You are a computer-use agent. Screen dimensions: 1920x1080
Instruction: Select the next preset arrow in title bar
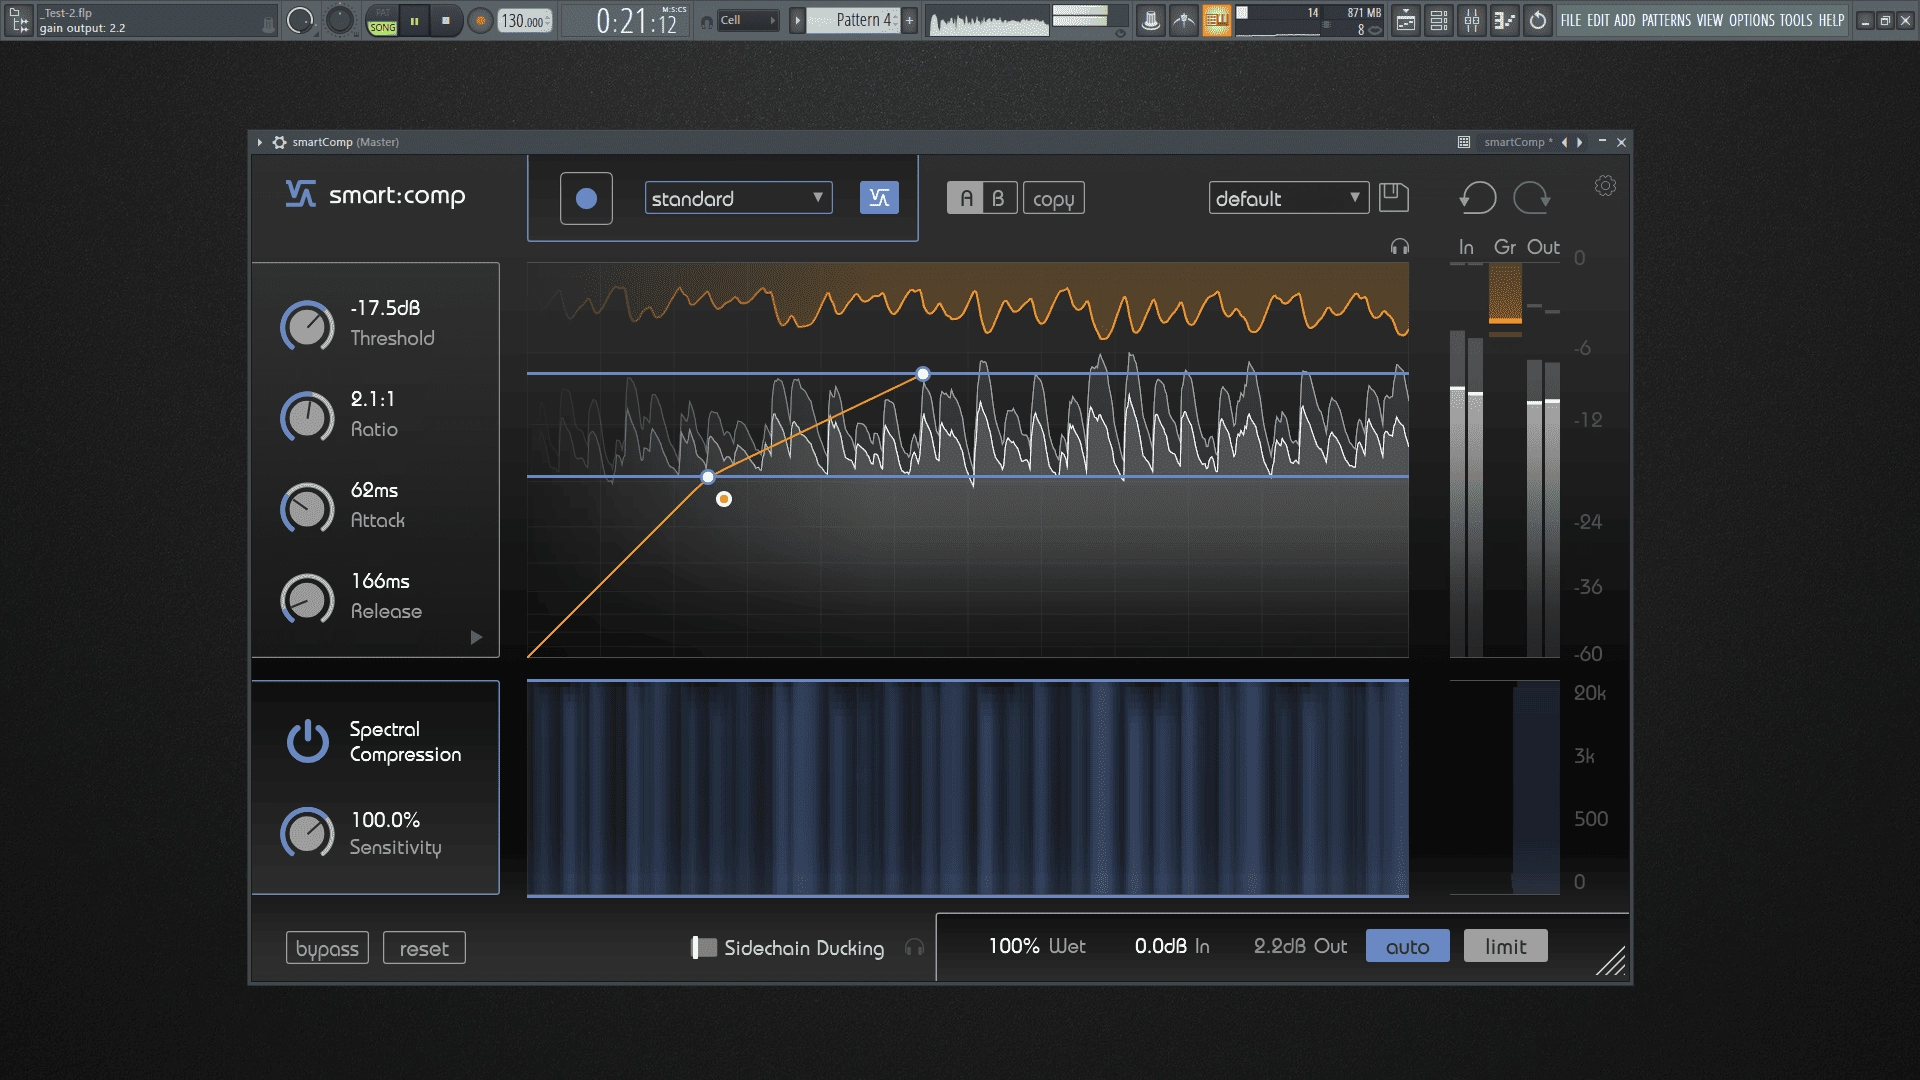coord(1580,142)
